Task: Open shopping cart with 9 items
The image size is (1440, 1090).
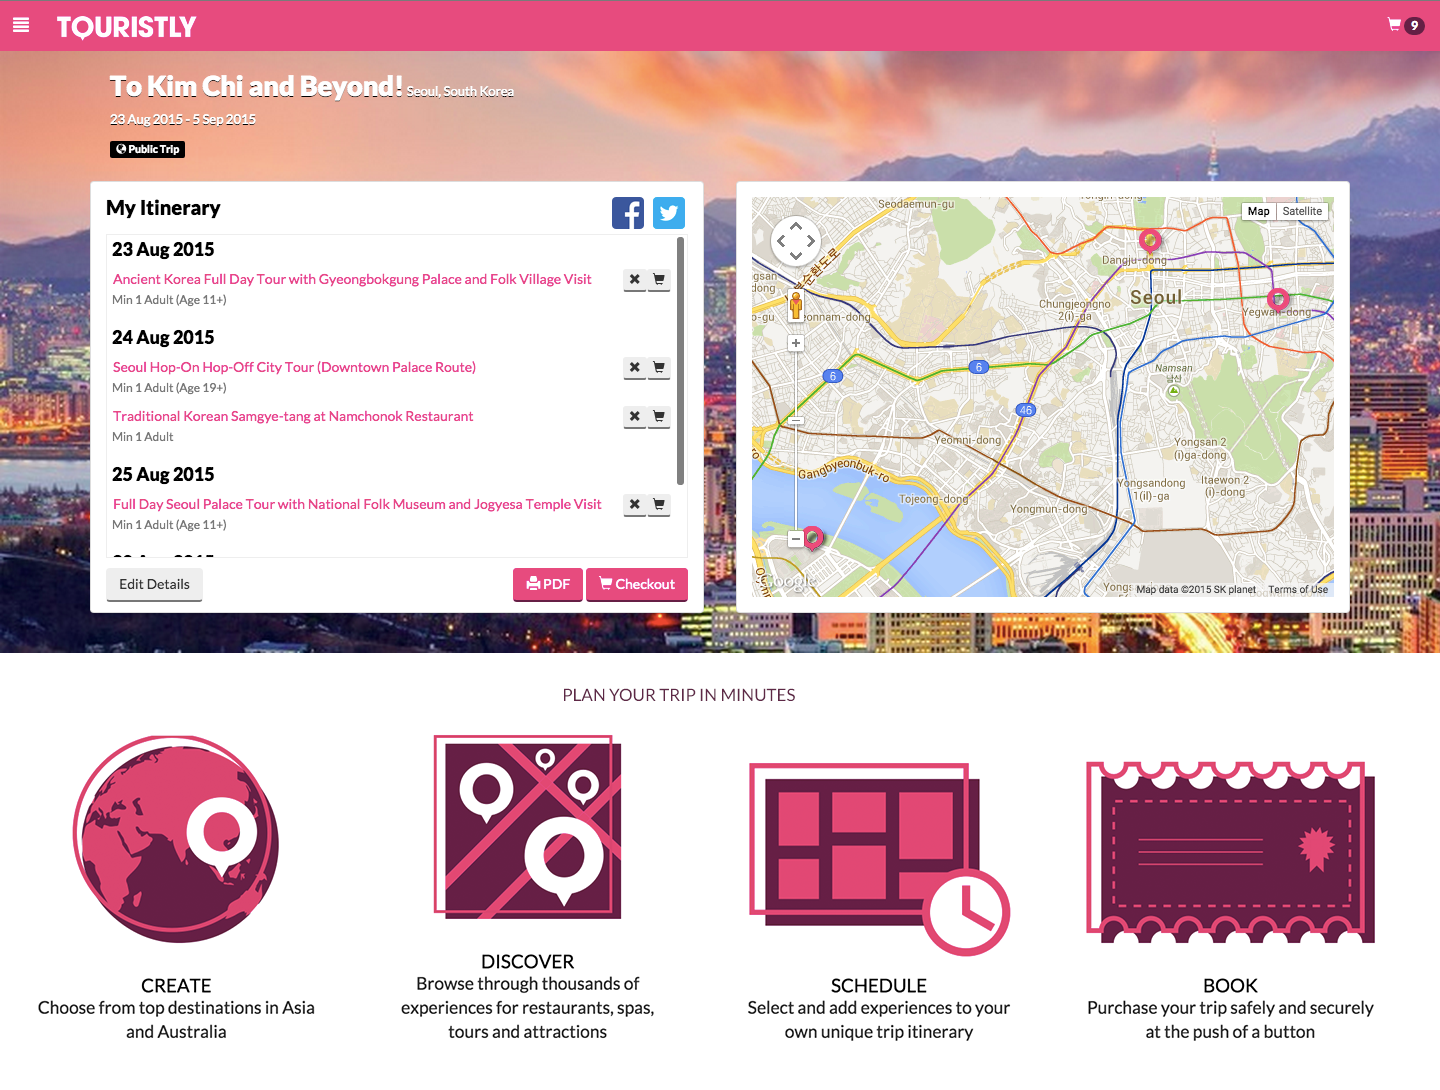Action: 1405,25
